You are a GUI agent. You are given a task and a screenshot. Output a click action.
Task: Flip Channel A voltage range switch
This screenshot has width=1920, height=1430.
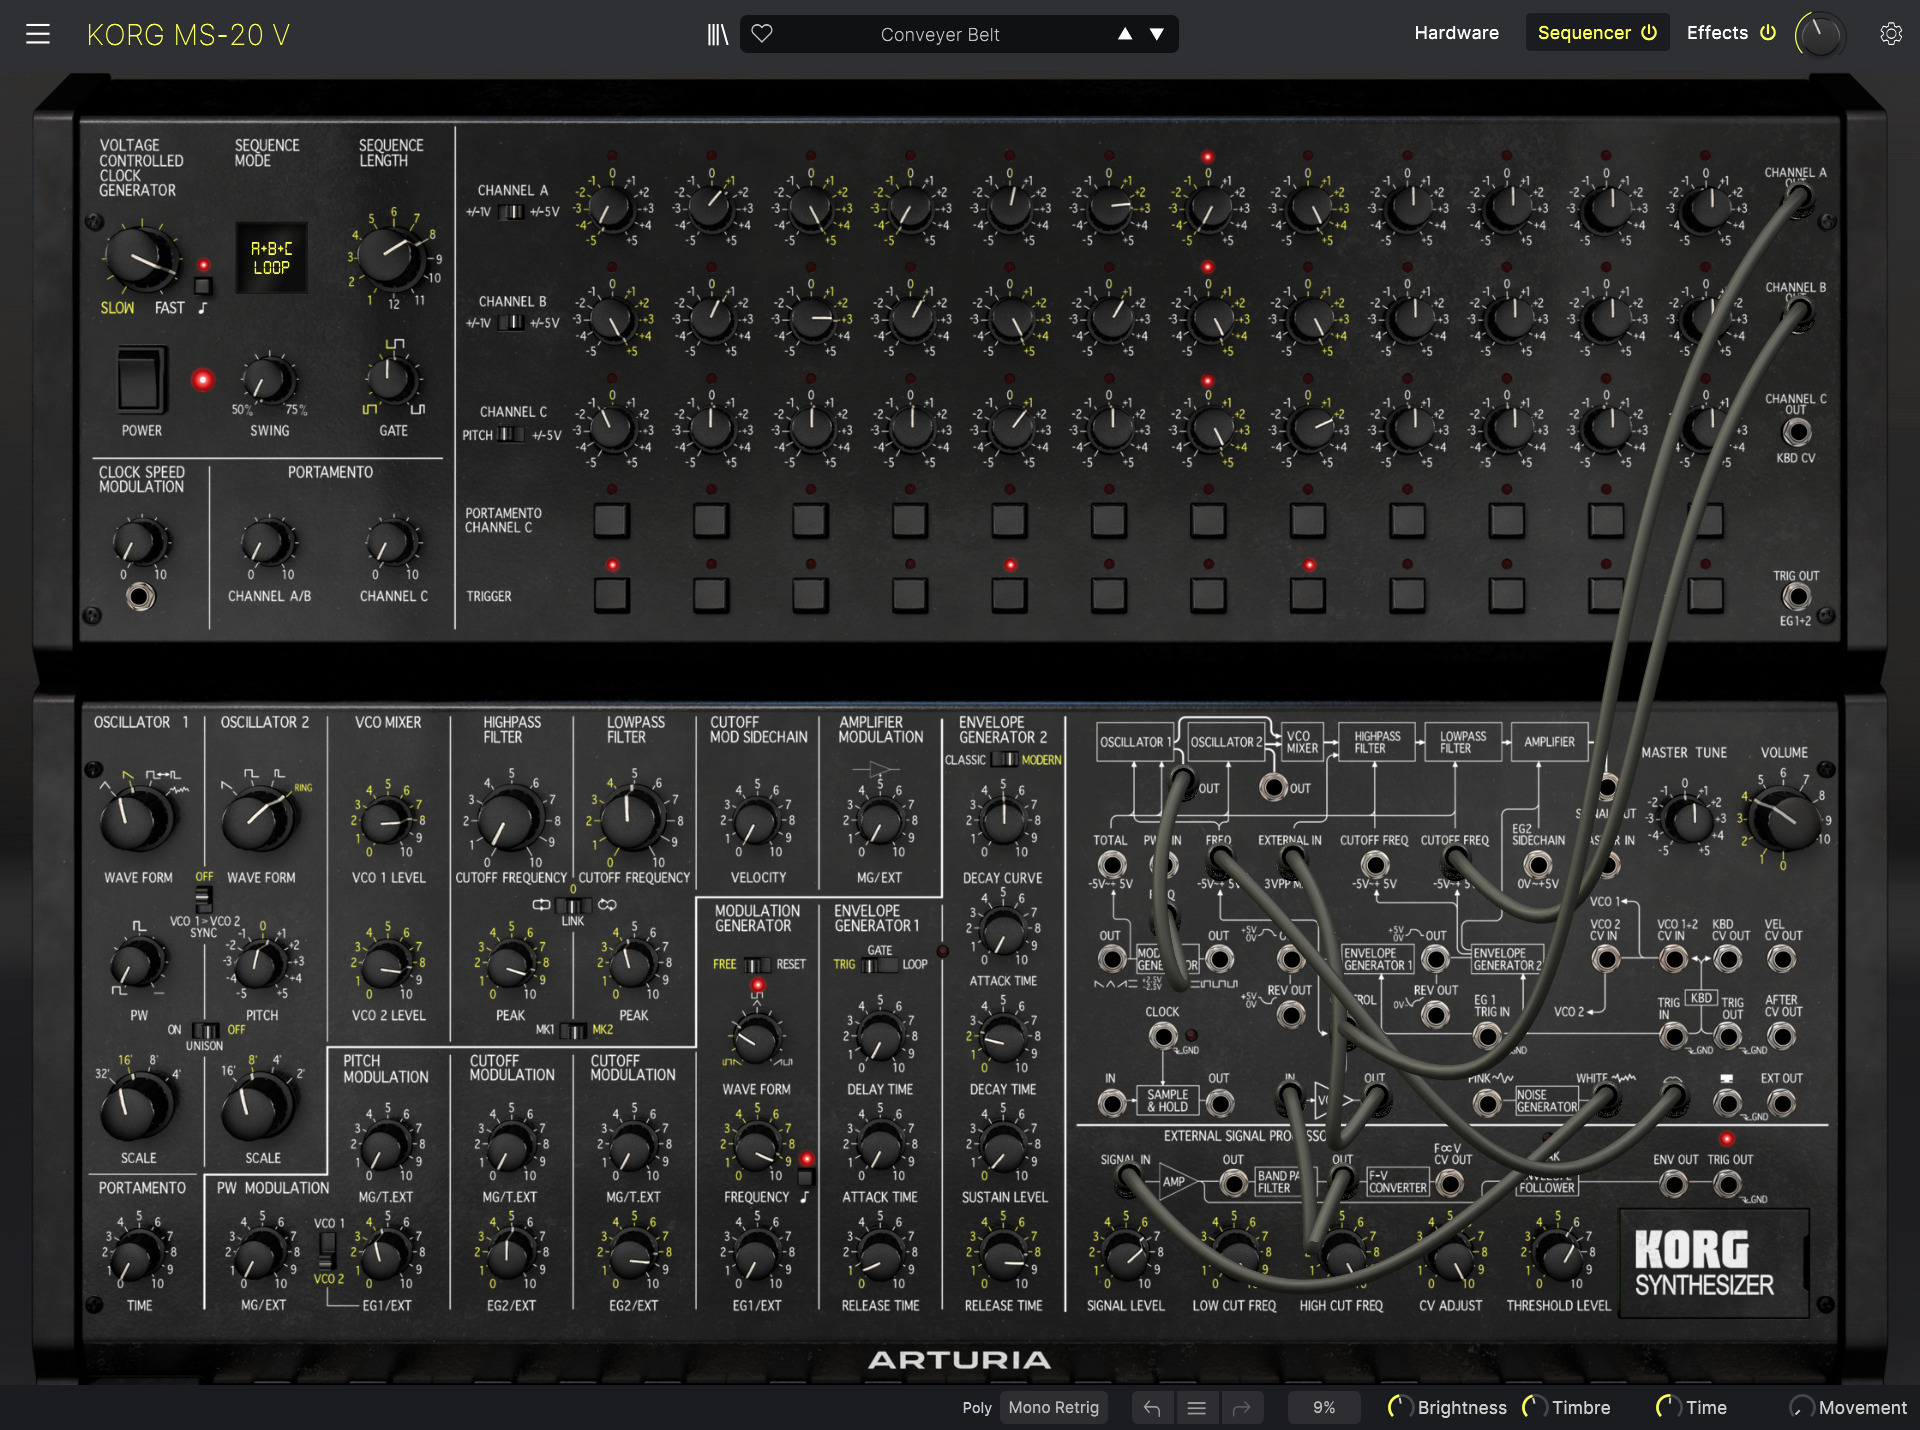512,212
